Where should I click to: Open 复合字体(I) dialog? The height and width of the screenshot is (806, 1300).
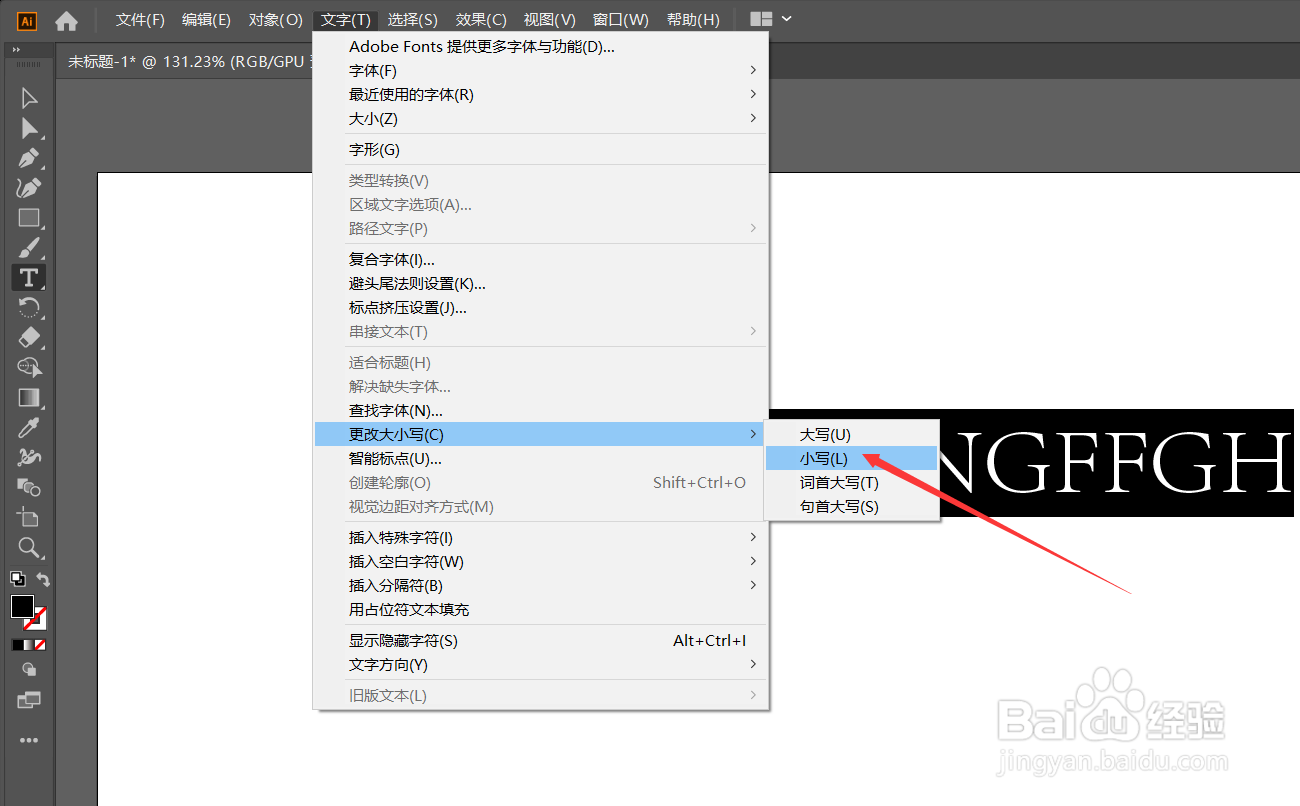pos(541,259)
